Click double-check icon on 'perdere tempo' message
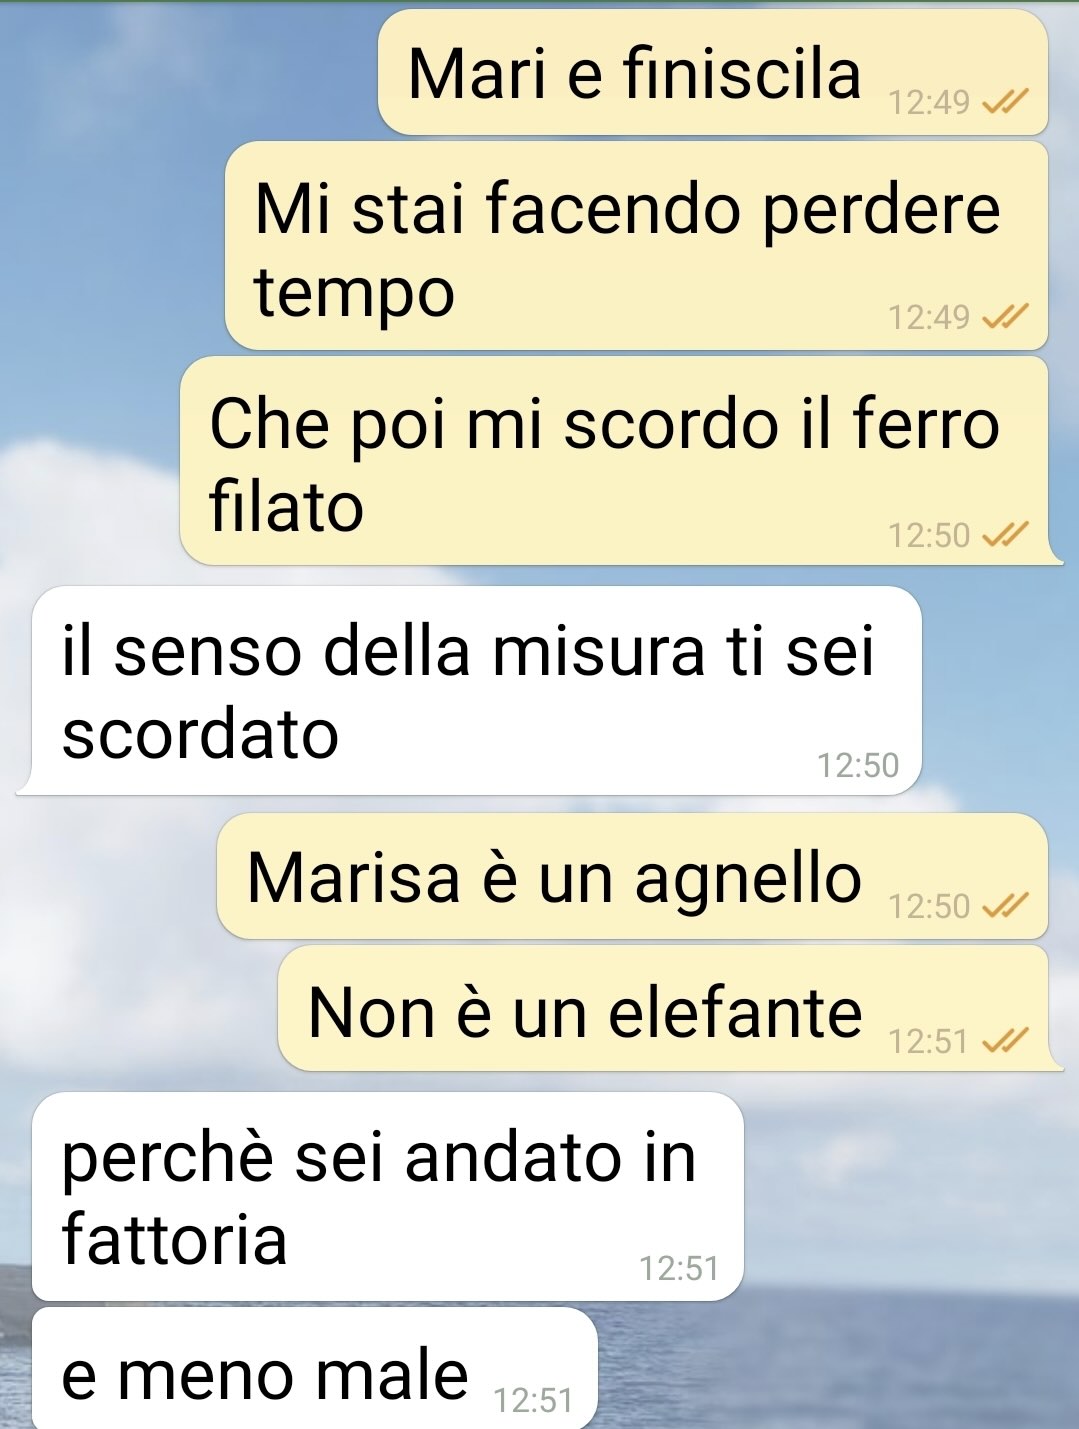This screenshot has height=1429, width=1079. 1005,318
